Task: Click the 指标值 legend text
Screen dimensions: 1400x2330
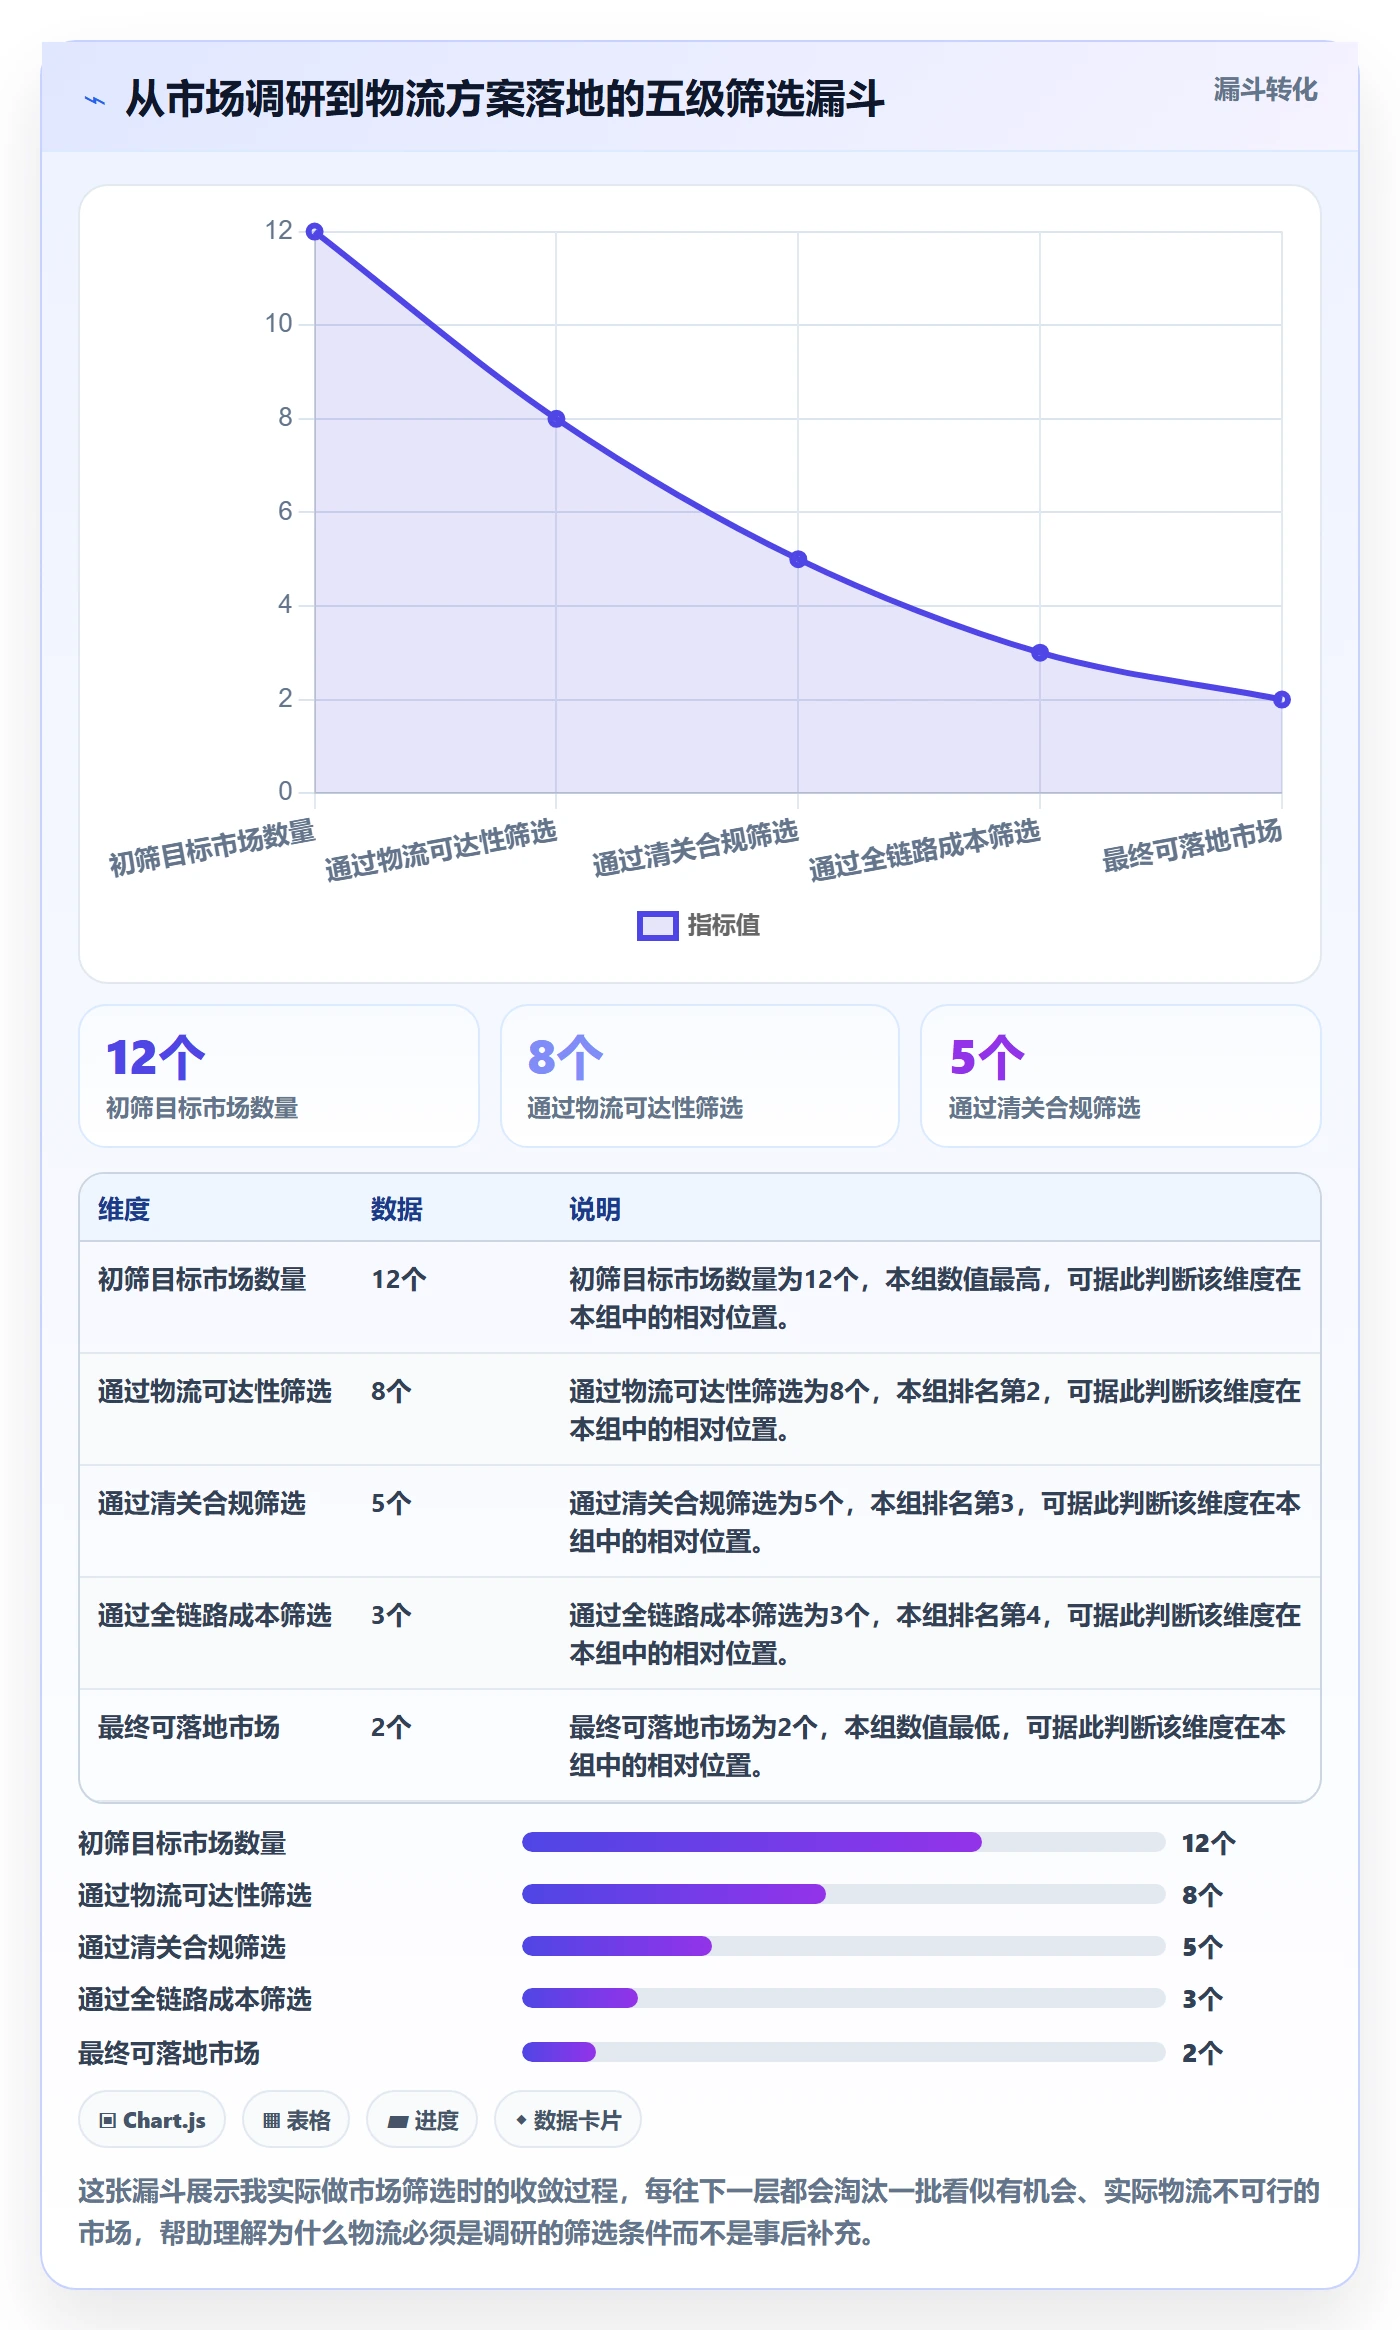Action: tap(723, 926)
